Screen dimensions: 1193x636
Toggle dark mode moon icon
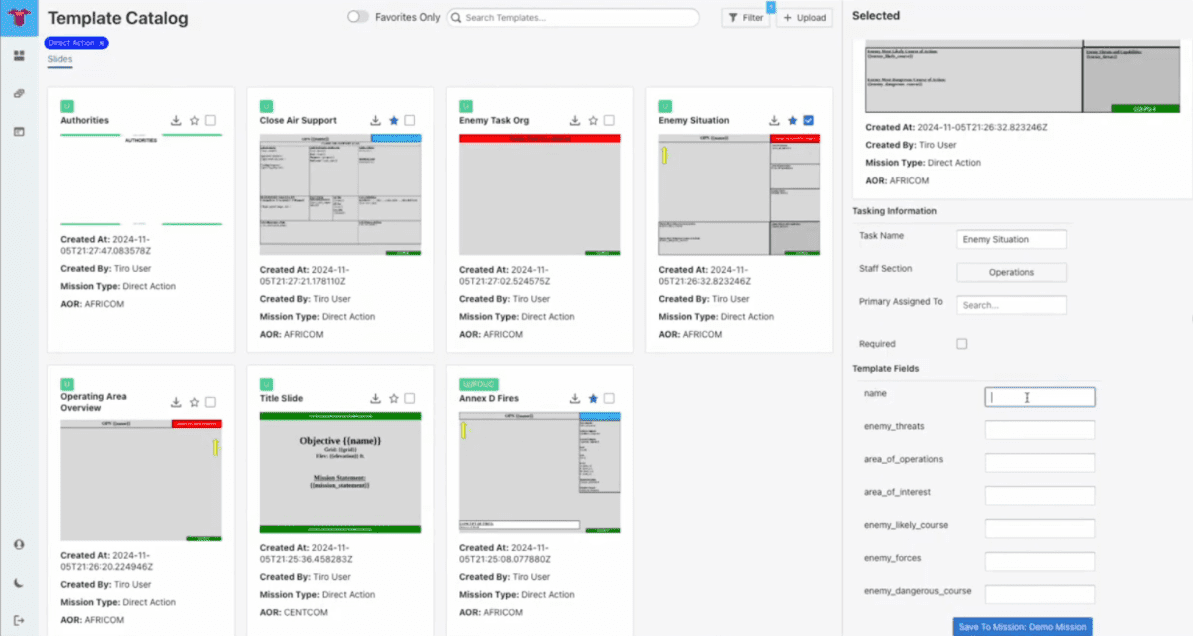(19, 583)
